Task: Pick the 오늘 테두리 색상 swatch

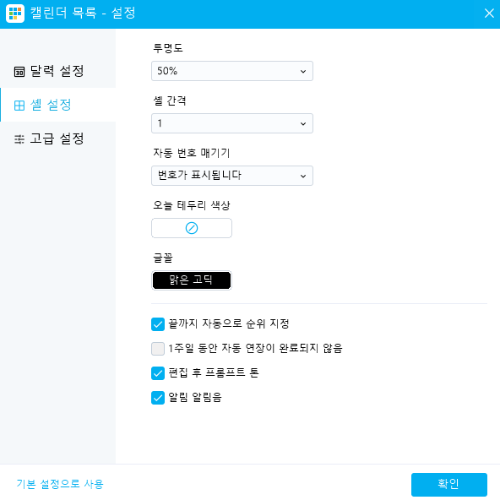Action: coord(192,228)
